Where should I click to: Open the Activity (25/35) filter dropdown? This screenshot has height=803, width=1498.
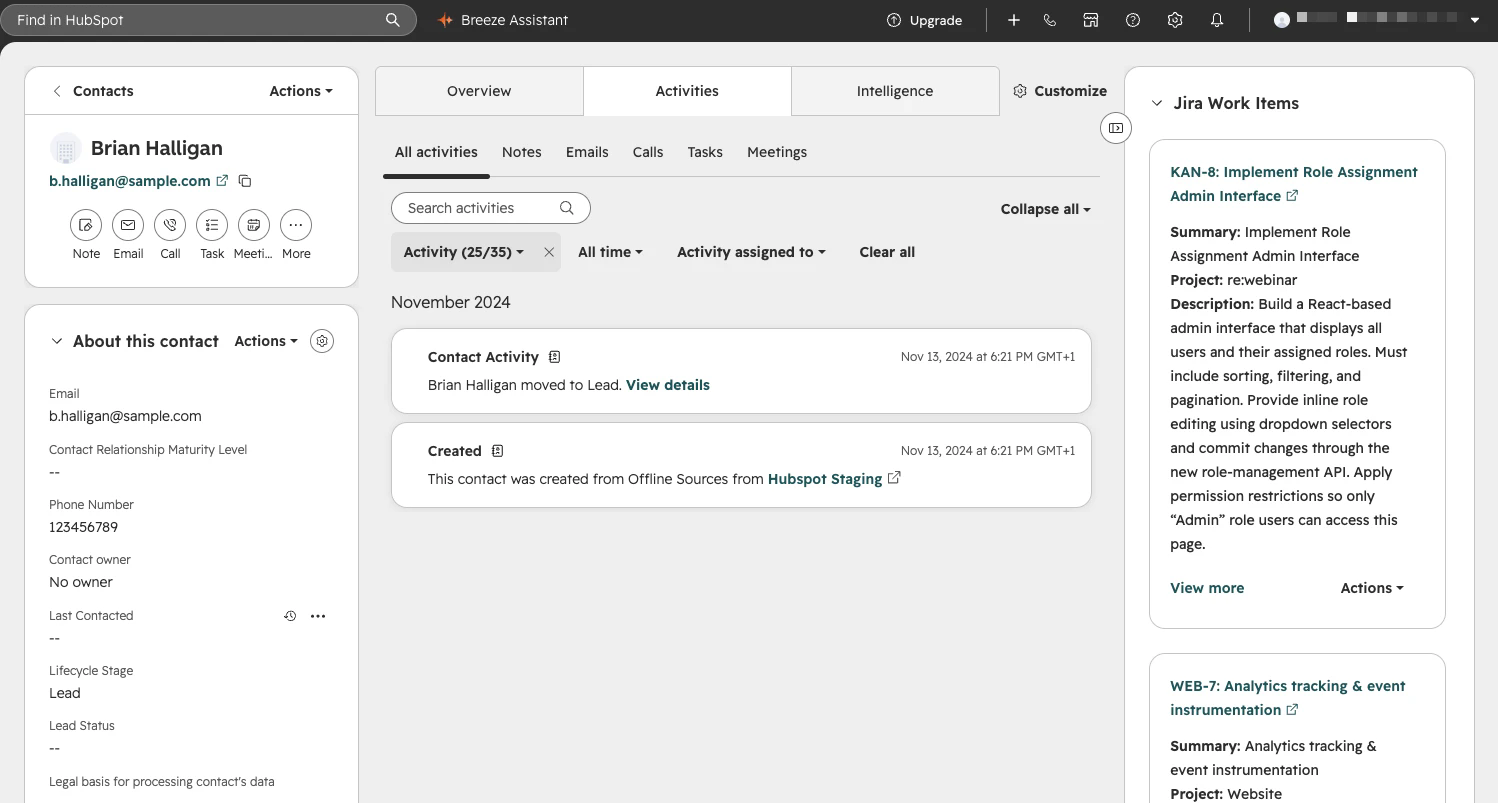(x=464, y=252)
